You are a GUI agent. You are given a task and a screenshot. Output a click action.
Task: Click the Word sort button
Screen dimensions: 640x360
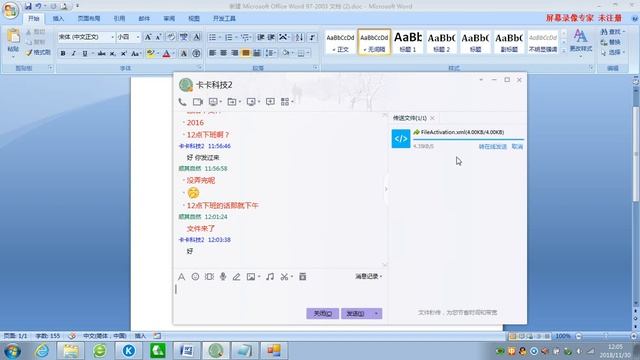click(299, 37)
